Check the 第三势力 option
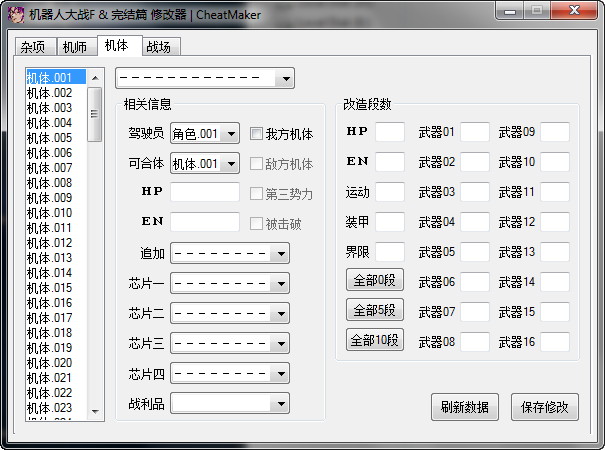The width and height of the screenshot is (605, 450). point(257,194)
